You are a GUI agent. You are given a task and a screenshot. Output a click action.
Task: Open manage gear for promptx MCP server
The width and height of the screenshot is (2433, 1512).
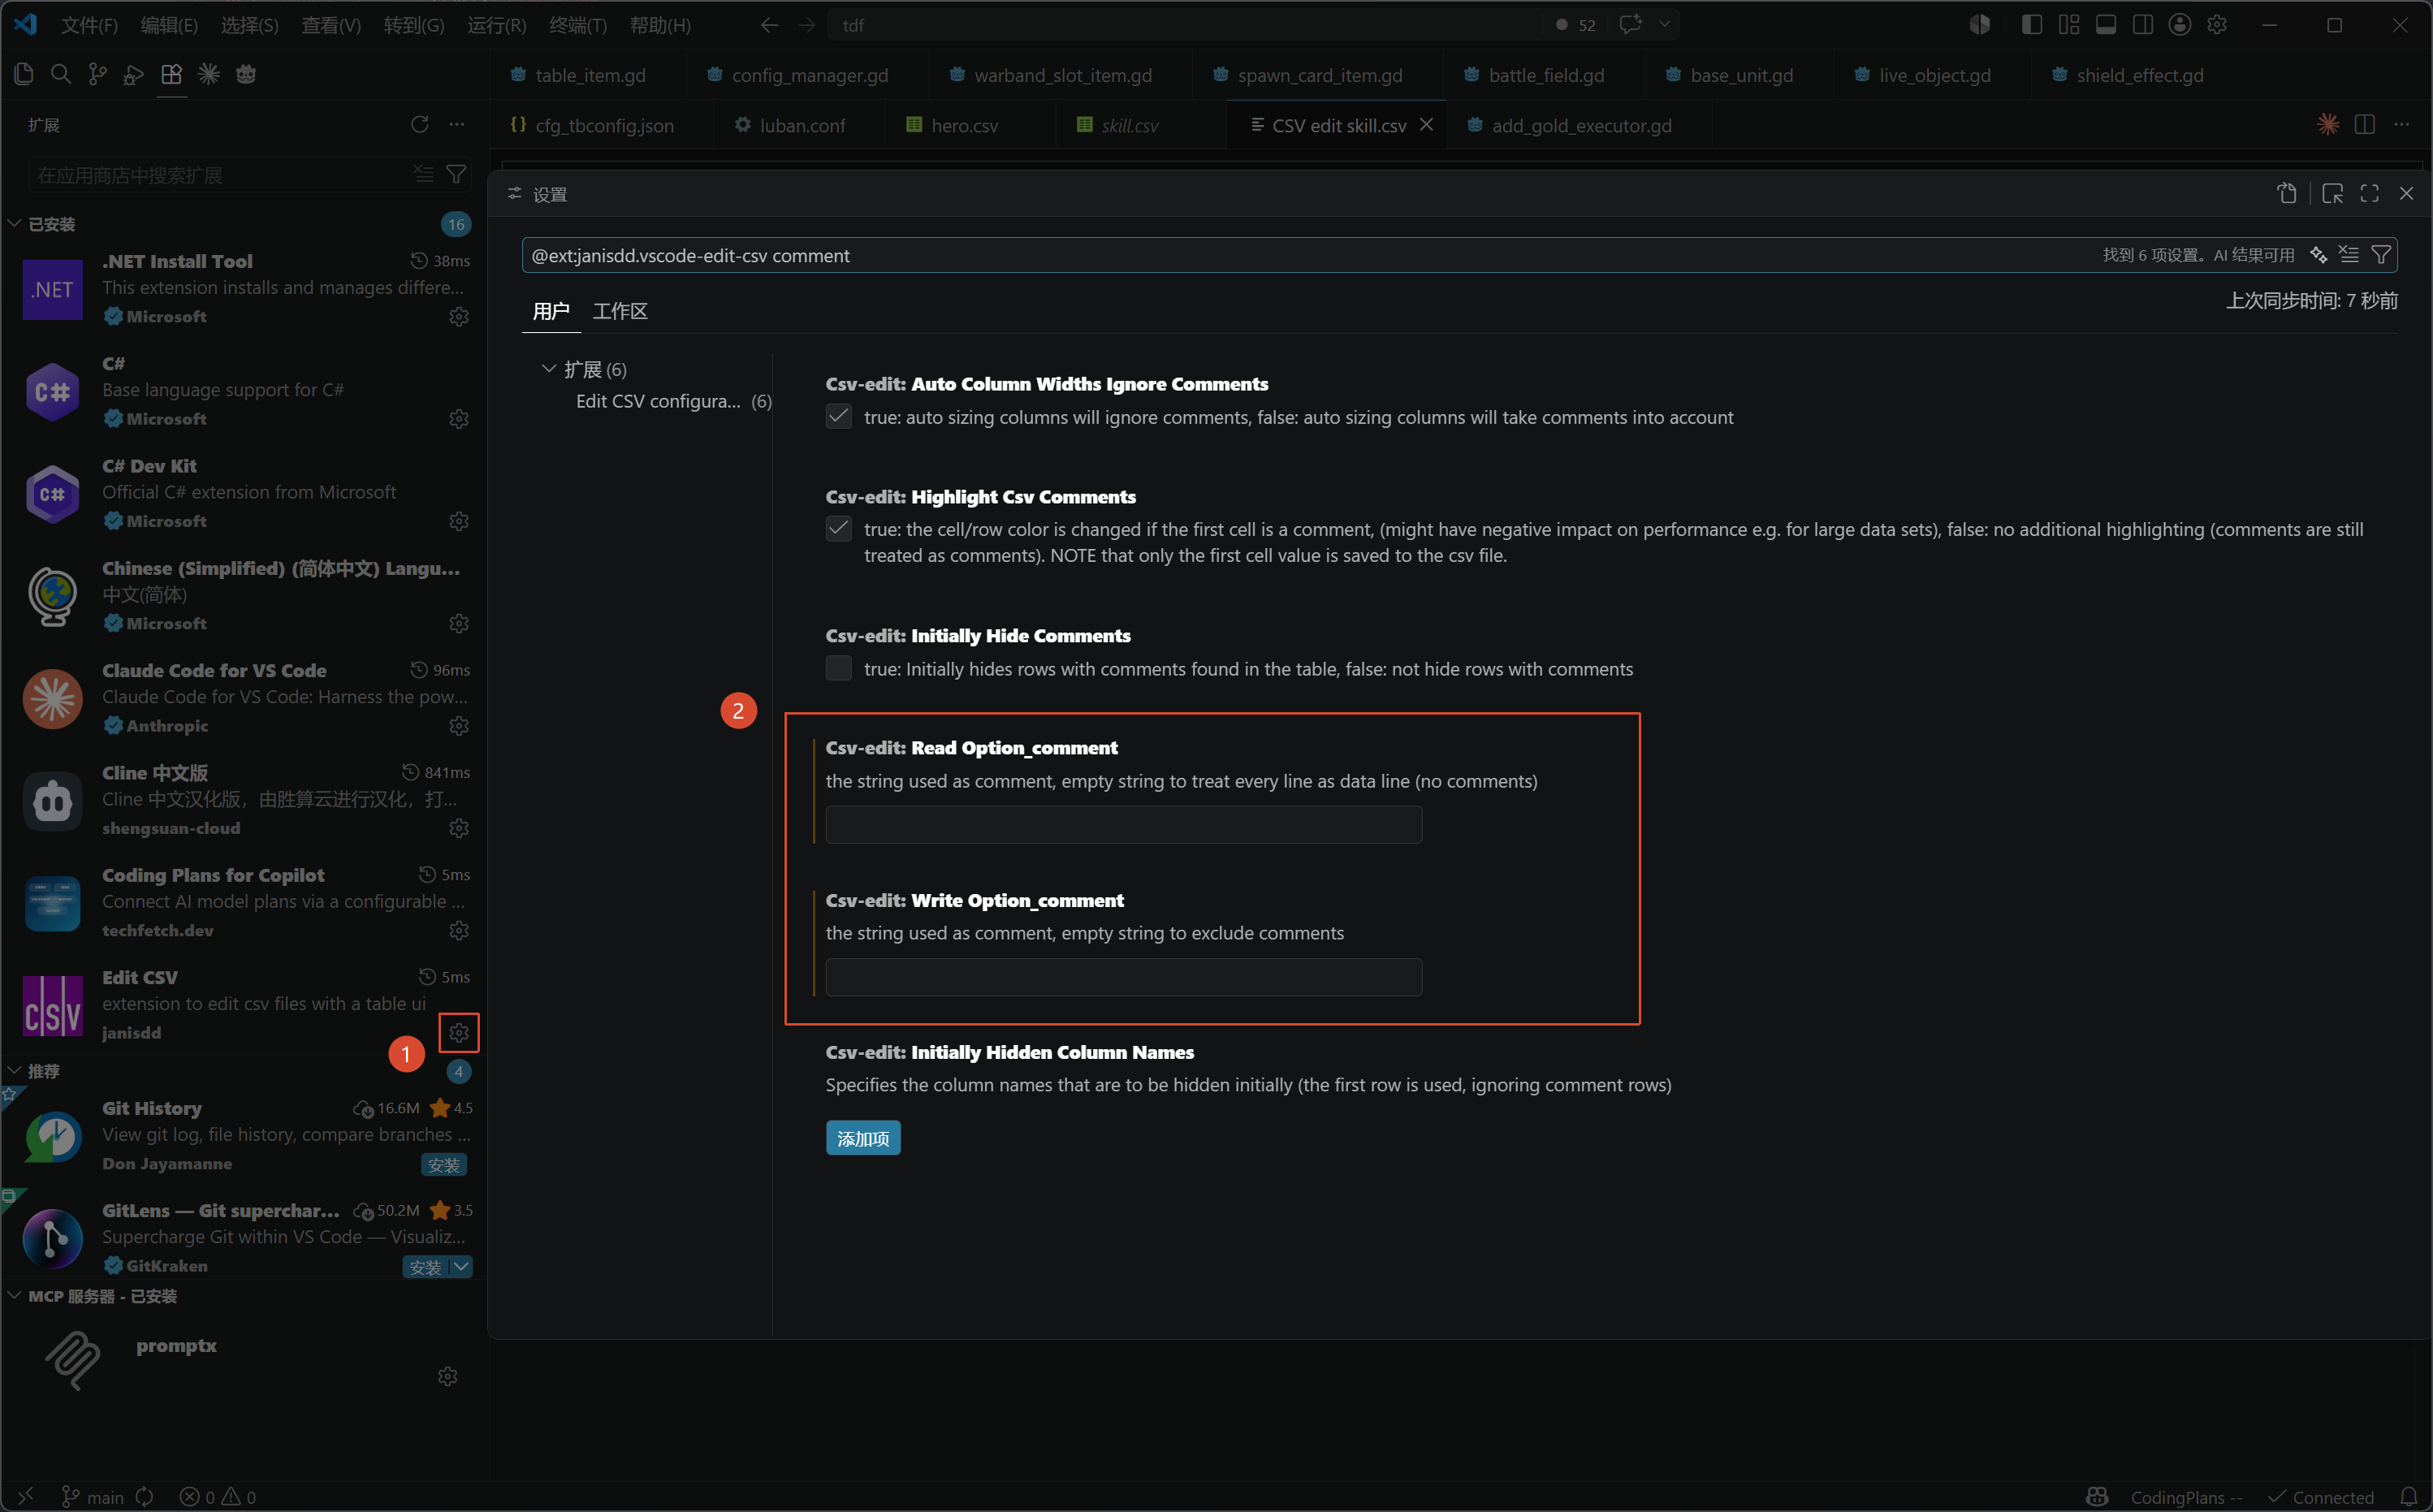coord(448,1376)
